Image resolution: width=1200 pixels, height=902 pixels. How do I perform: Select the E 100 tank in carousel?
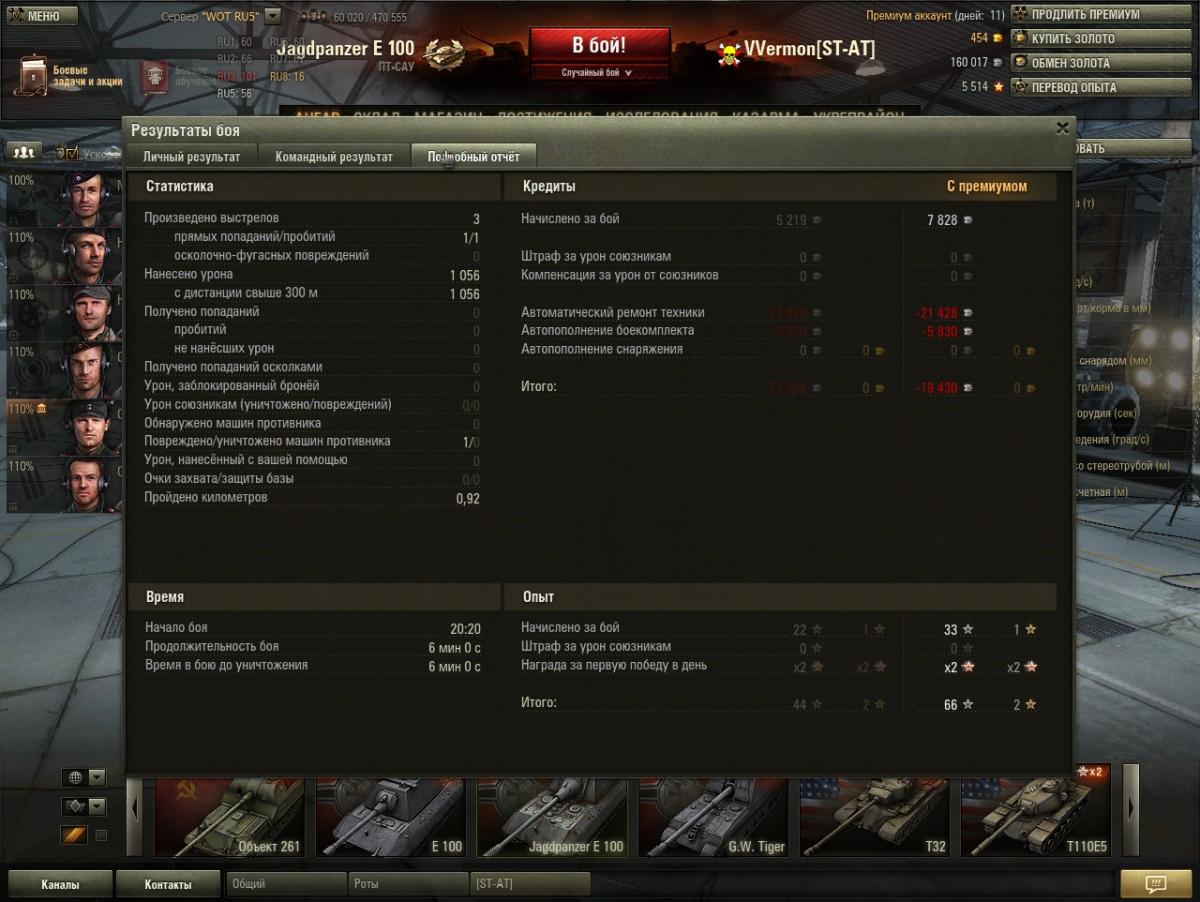coord(391,817)
